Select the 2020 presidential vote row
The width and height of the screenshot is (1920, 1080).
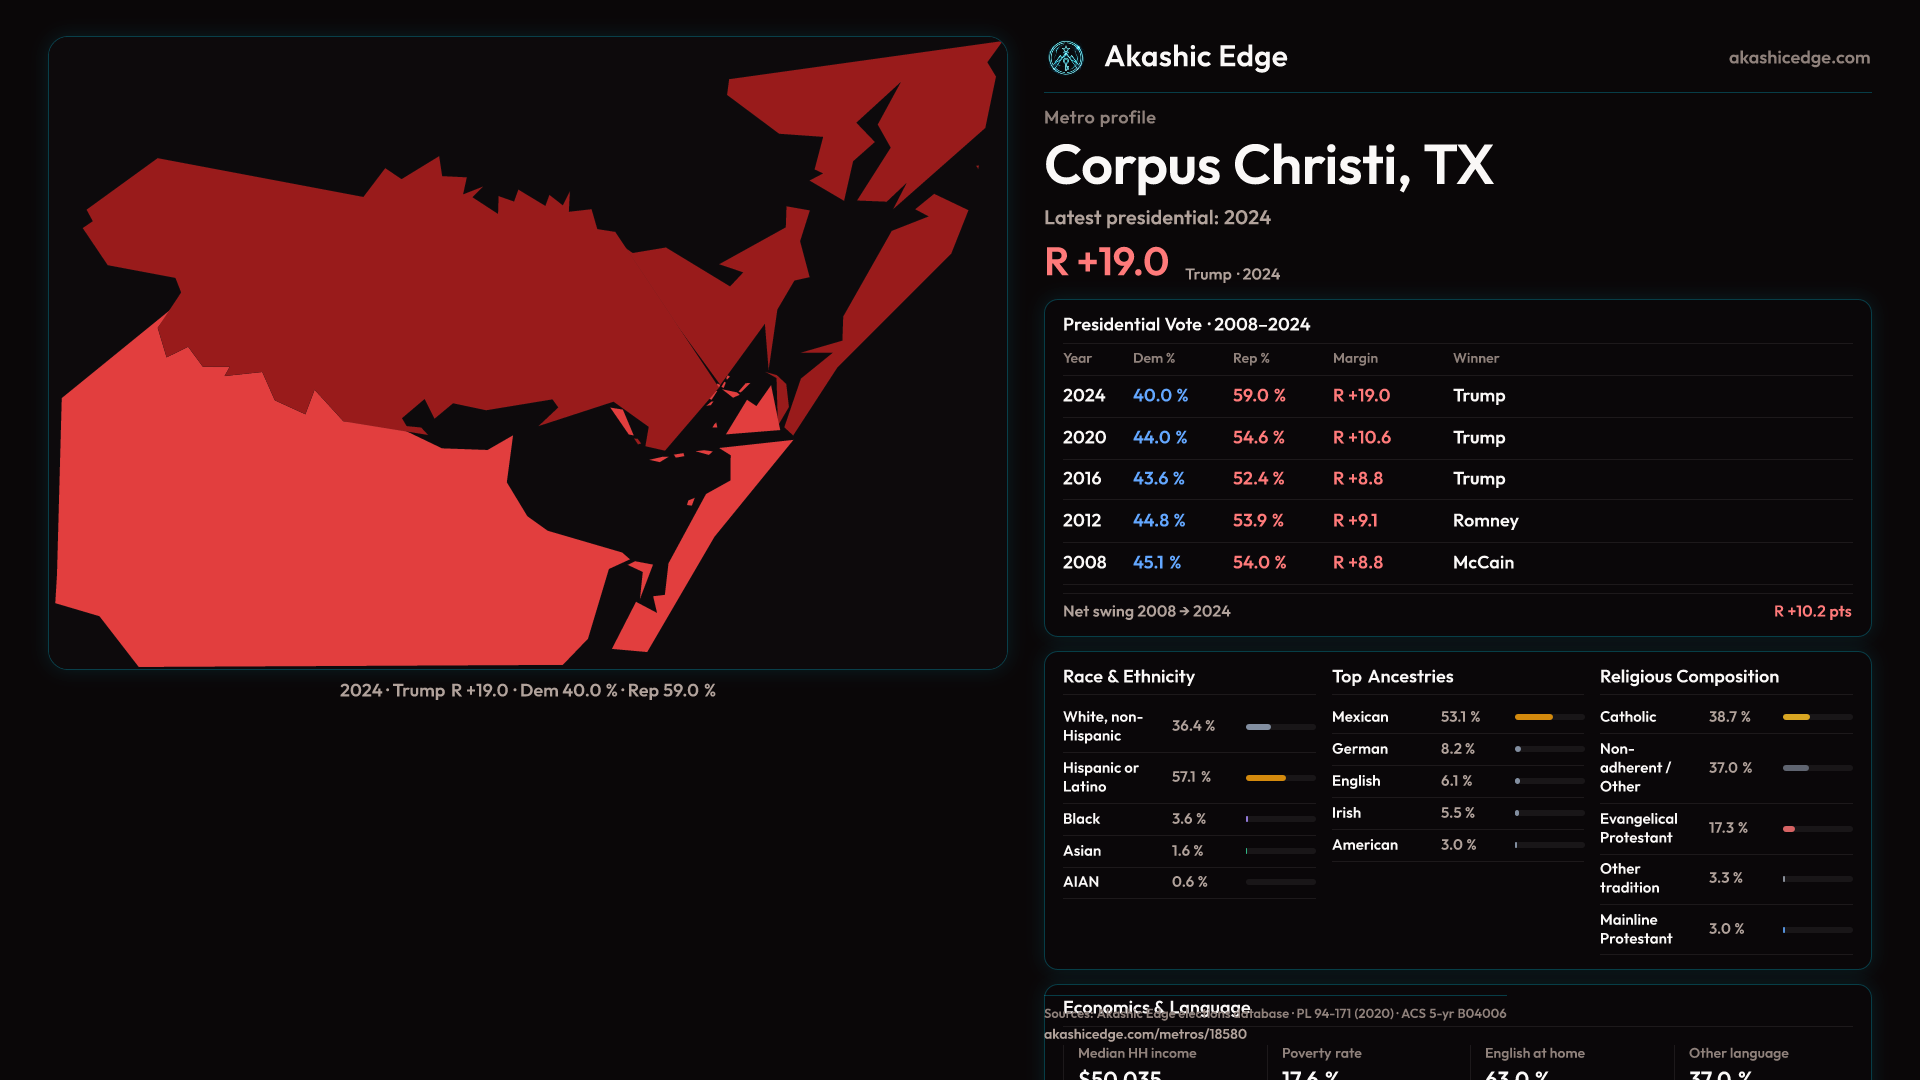(x=1456, y=438)
